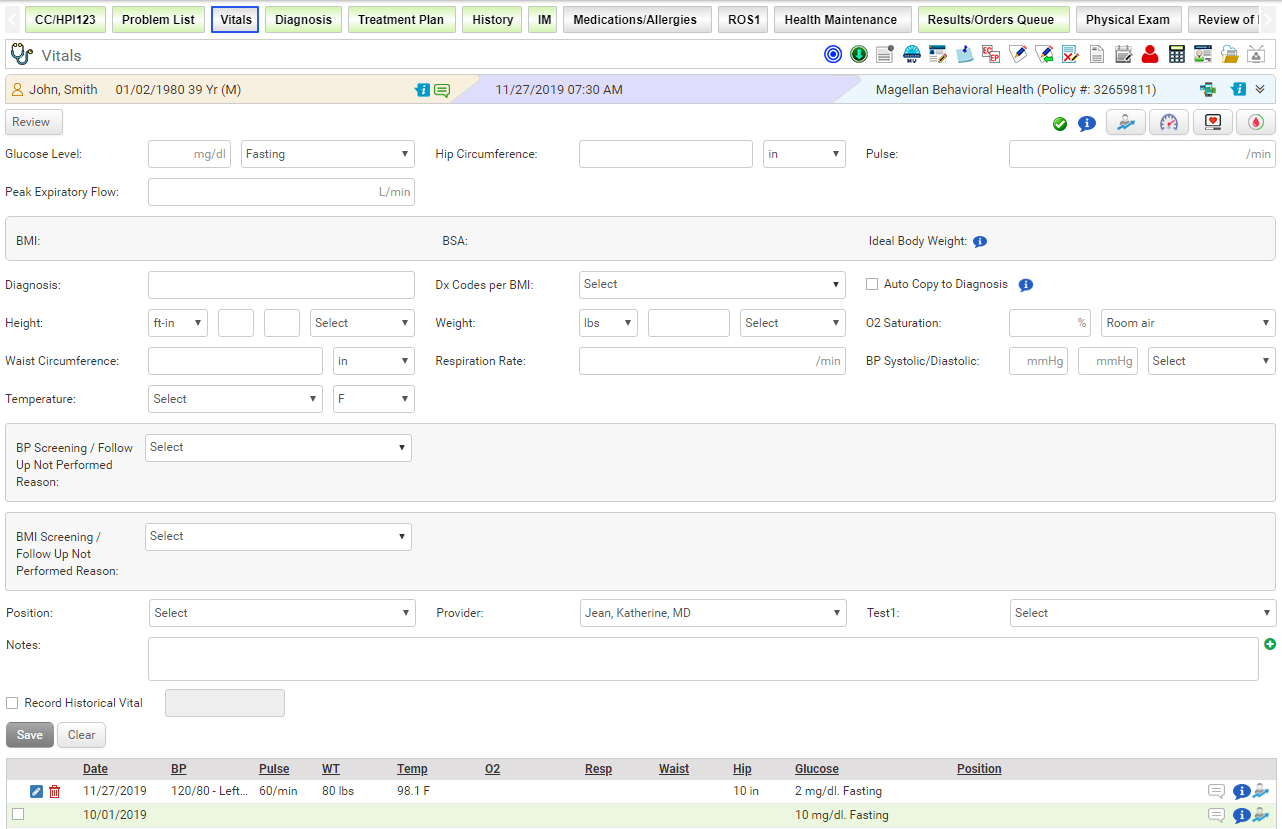The height and width of the screenshot is (829, 1282).
Task: Click the blue pushpin sticky note icon
Action: (x=964, y=54)
